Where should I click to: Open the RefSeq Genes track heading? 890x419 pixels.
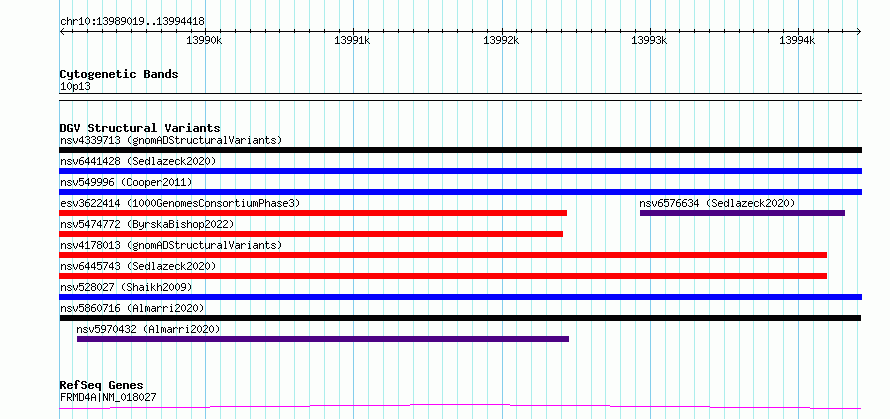(x=101, y=386)
